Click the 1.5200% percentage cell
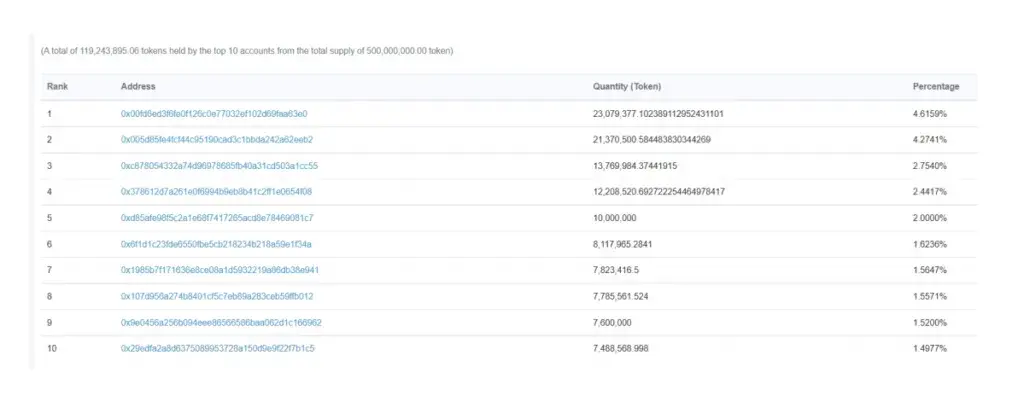 point(930,323)
